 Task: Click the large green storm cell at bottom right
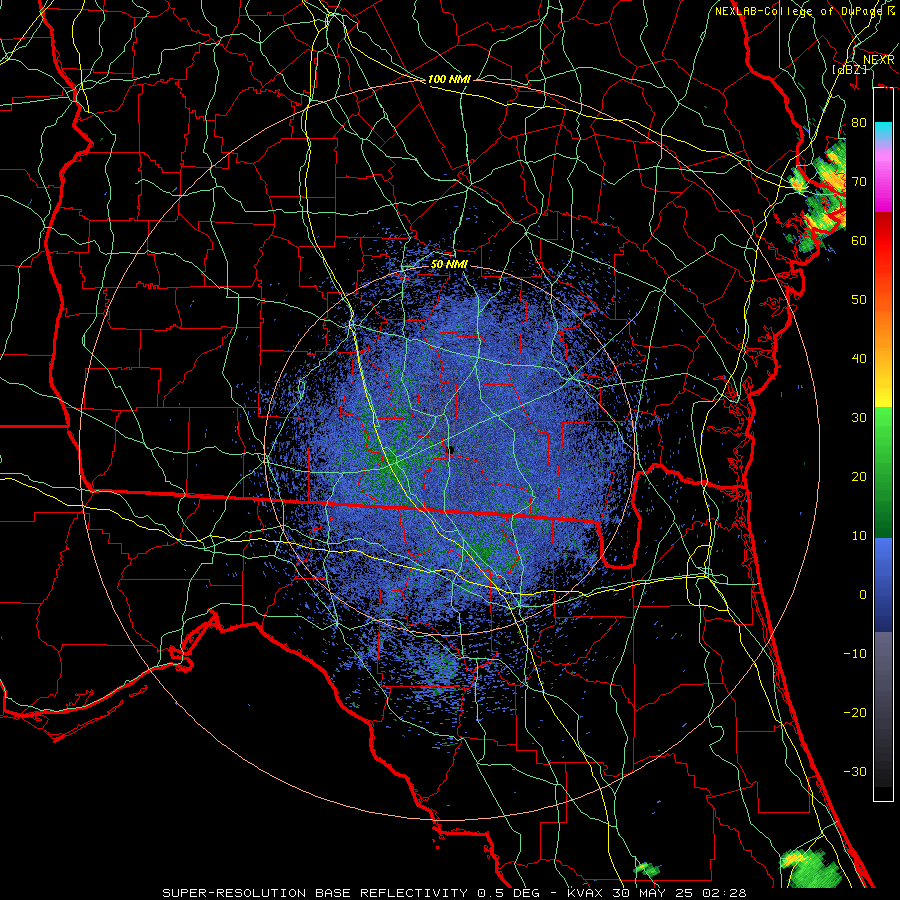810,868
